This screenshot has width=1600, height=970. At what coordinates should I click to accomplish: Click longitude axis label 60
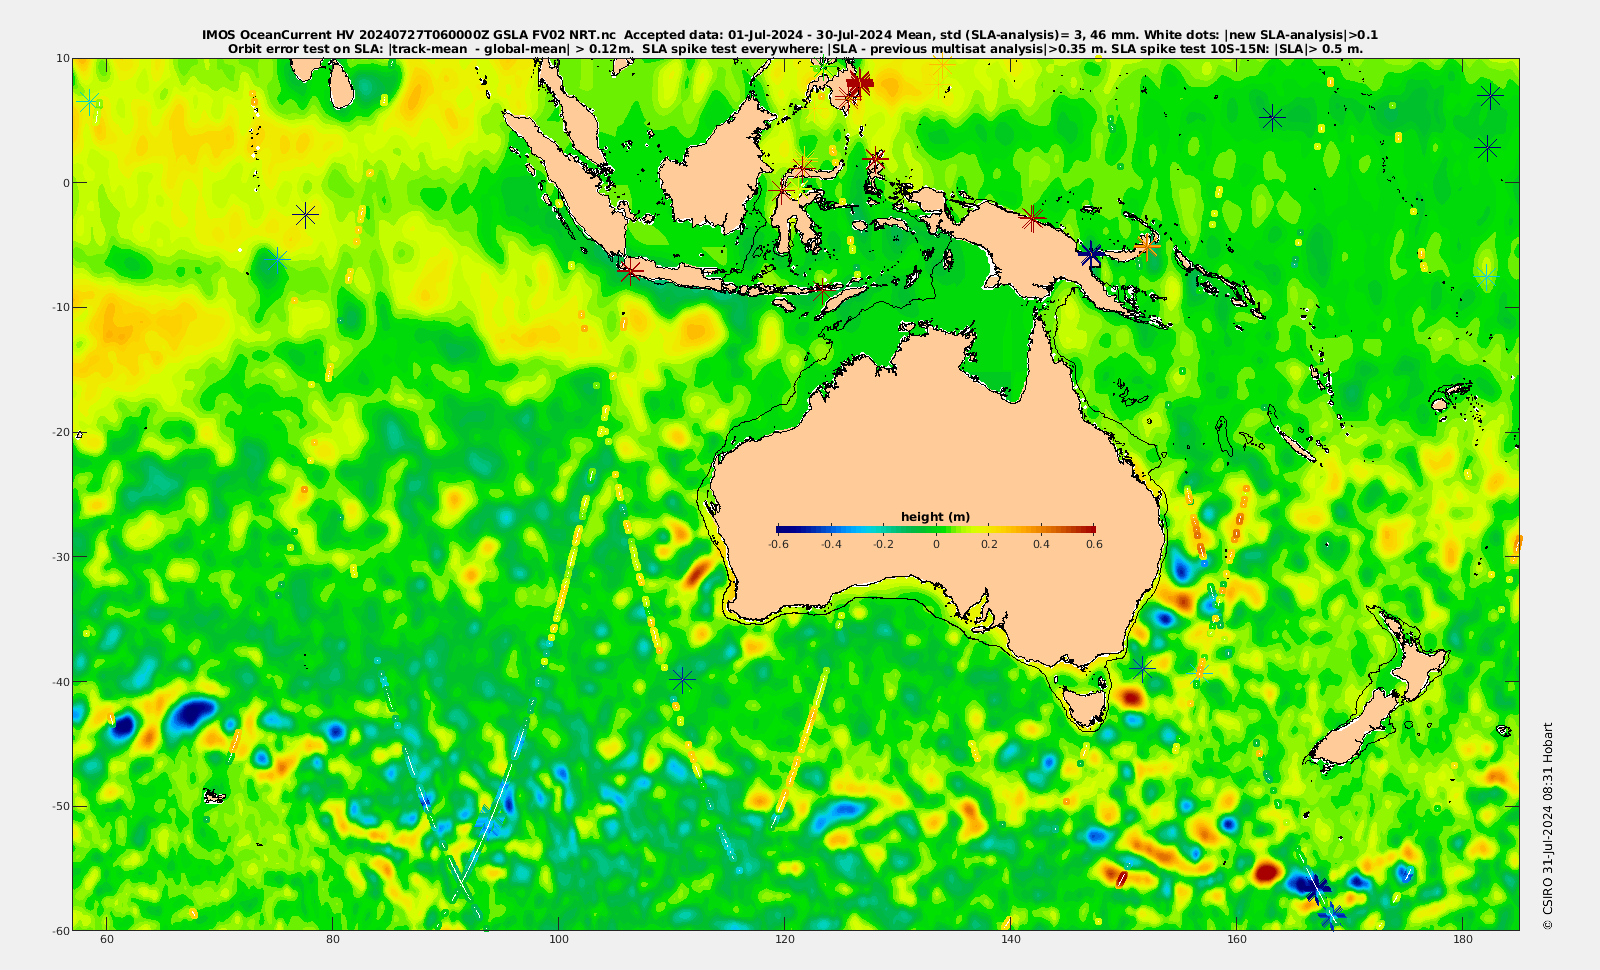point(107,940)
